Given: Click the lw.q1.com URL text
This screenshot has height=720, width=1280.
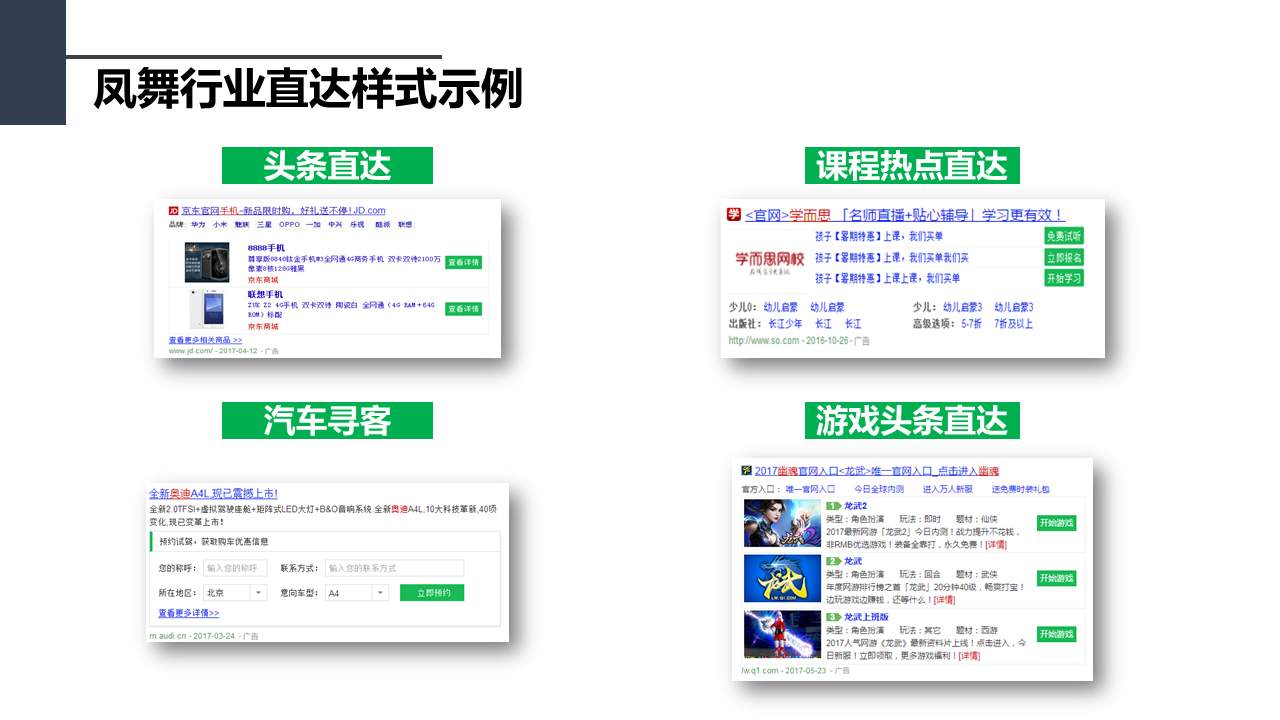Looking at the screenshot, I should [x=760, y=670].
